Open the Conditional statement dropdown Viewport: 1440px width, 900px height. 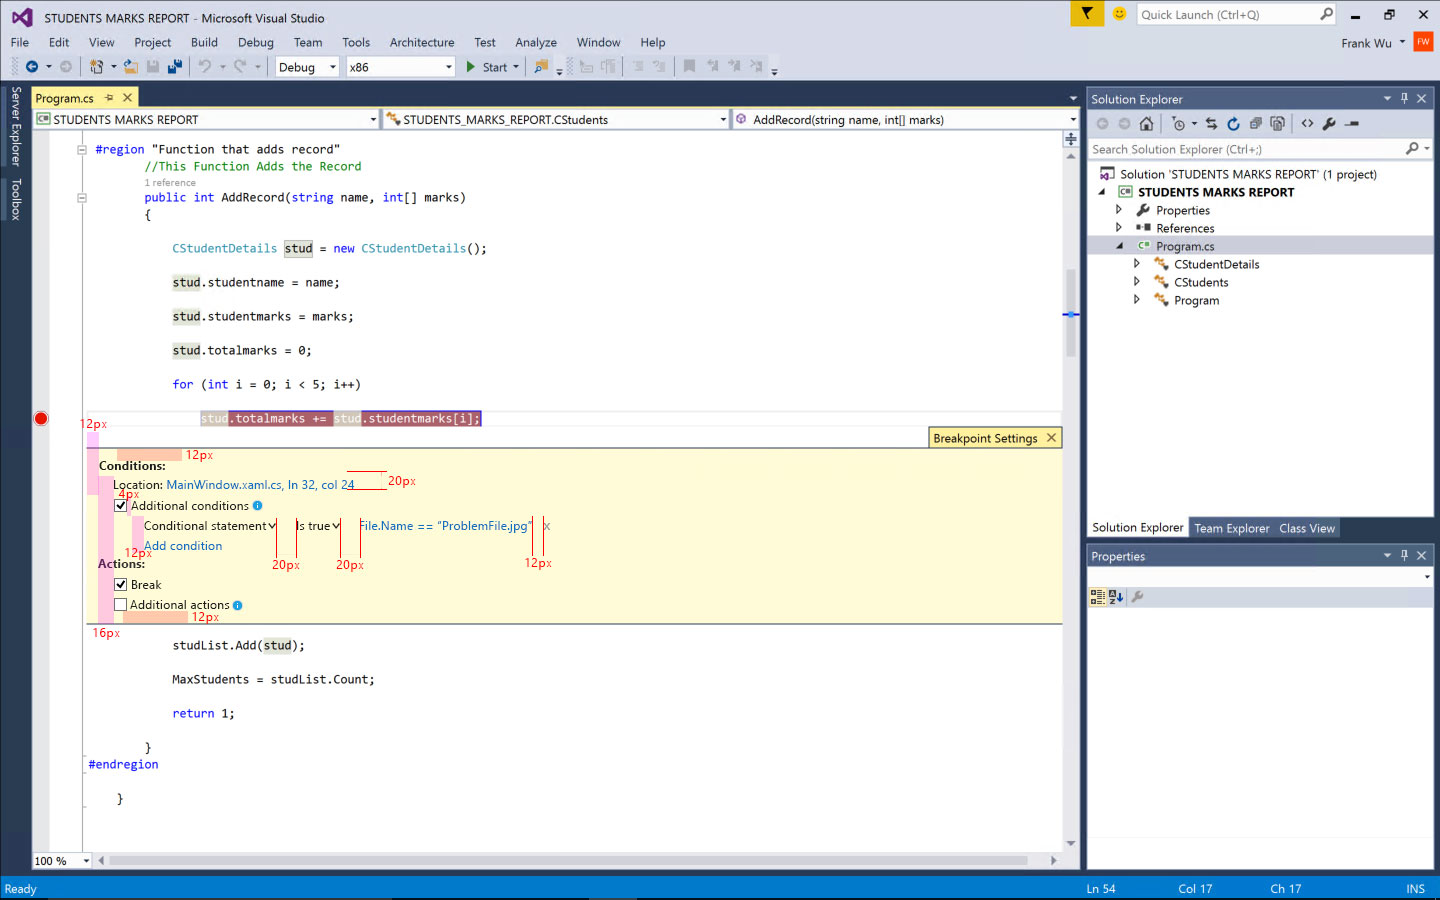point(210,526)
